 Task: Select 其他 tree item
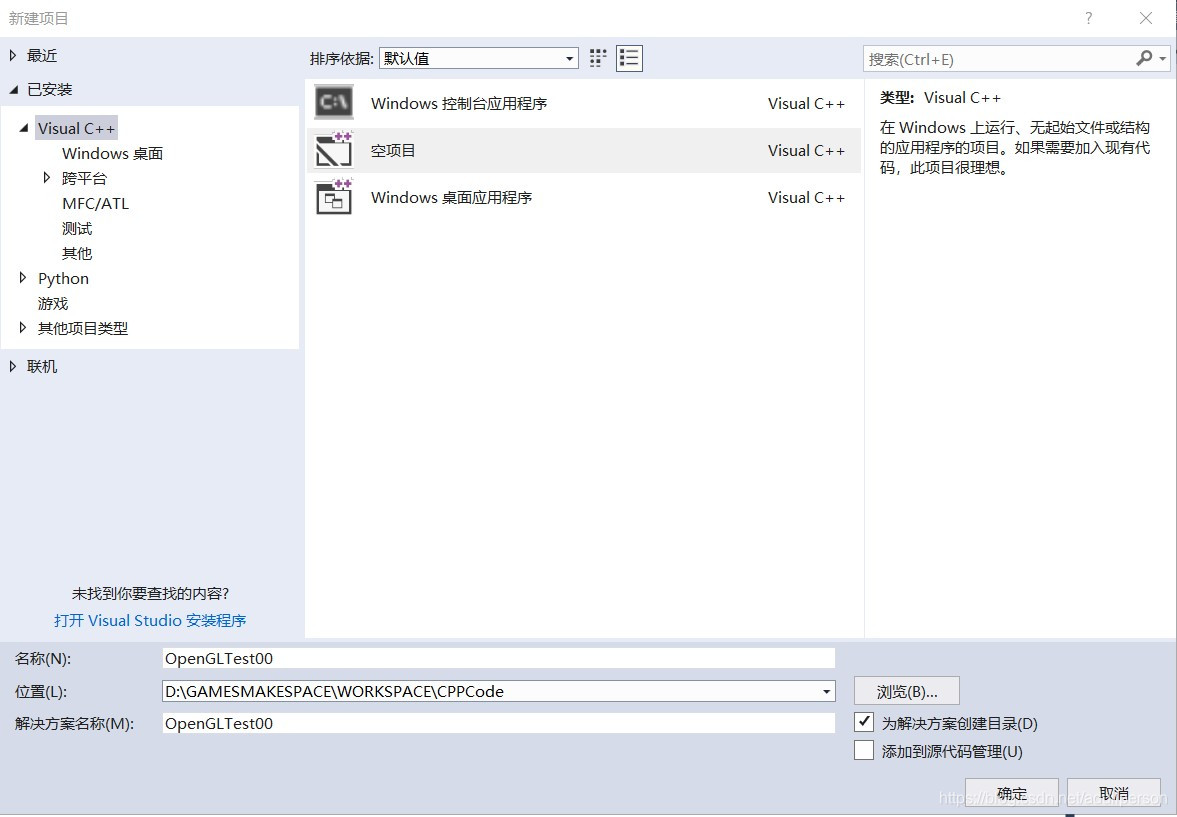[77, 253]
